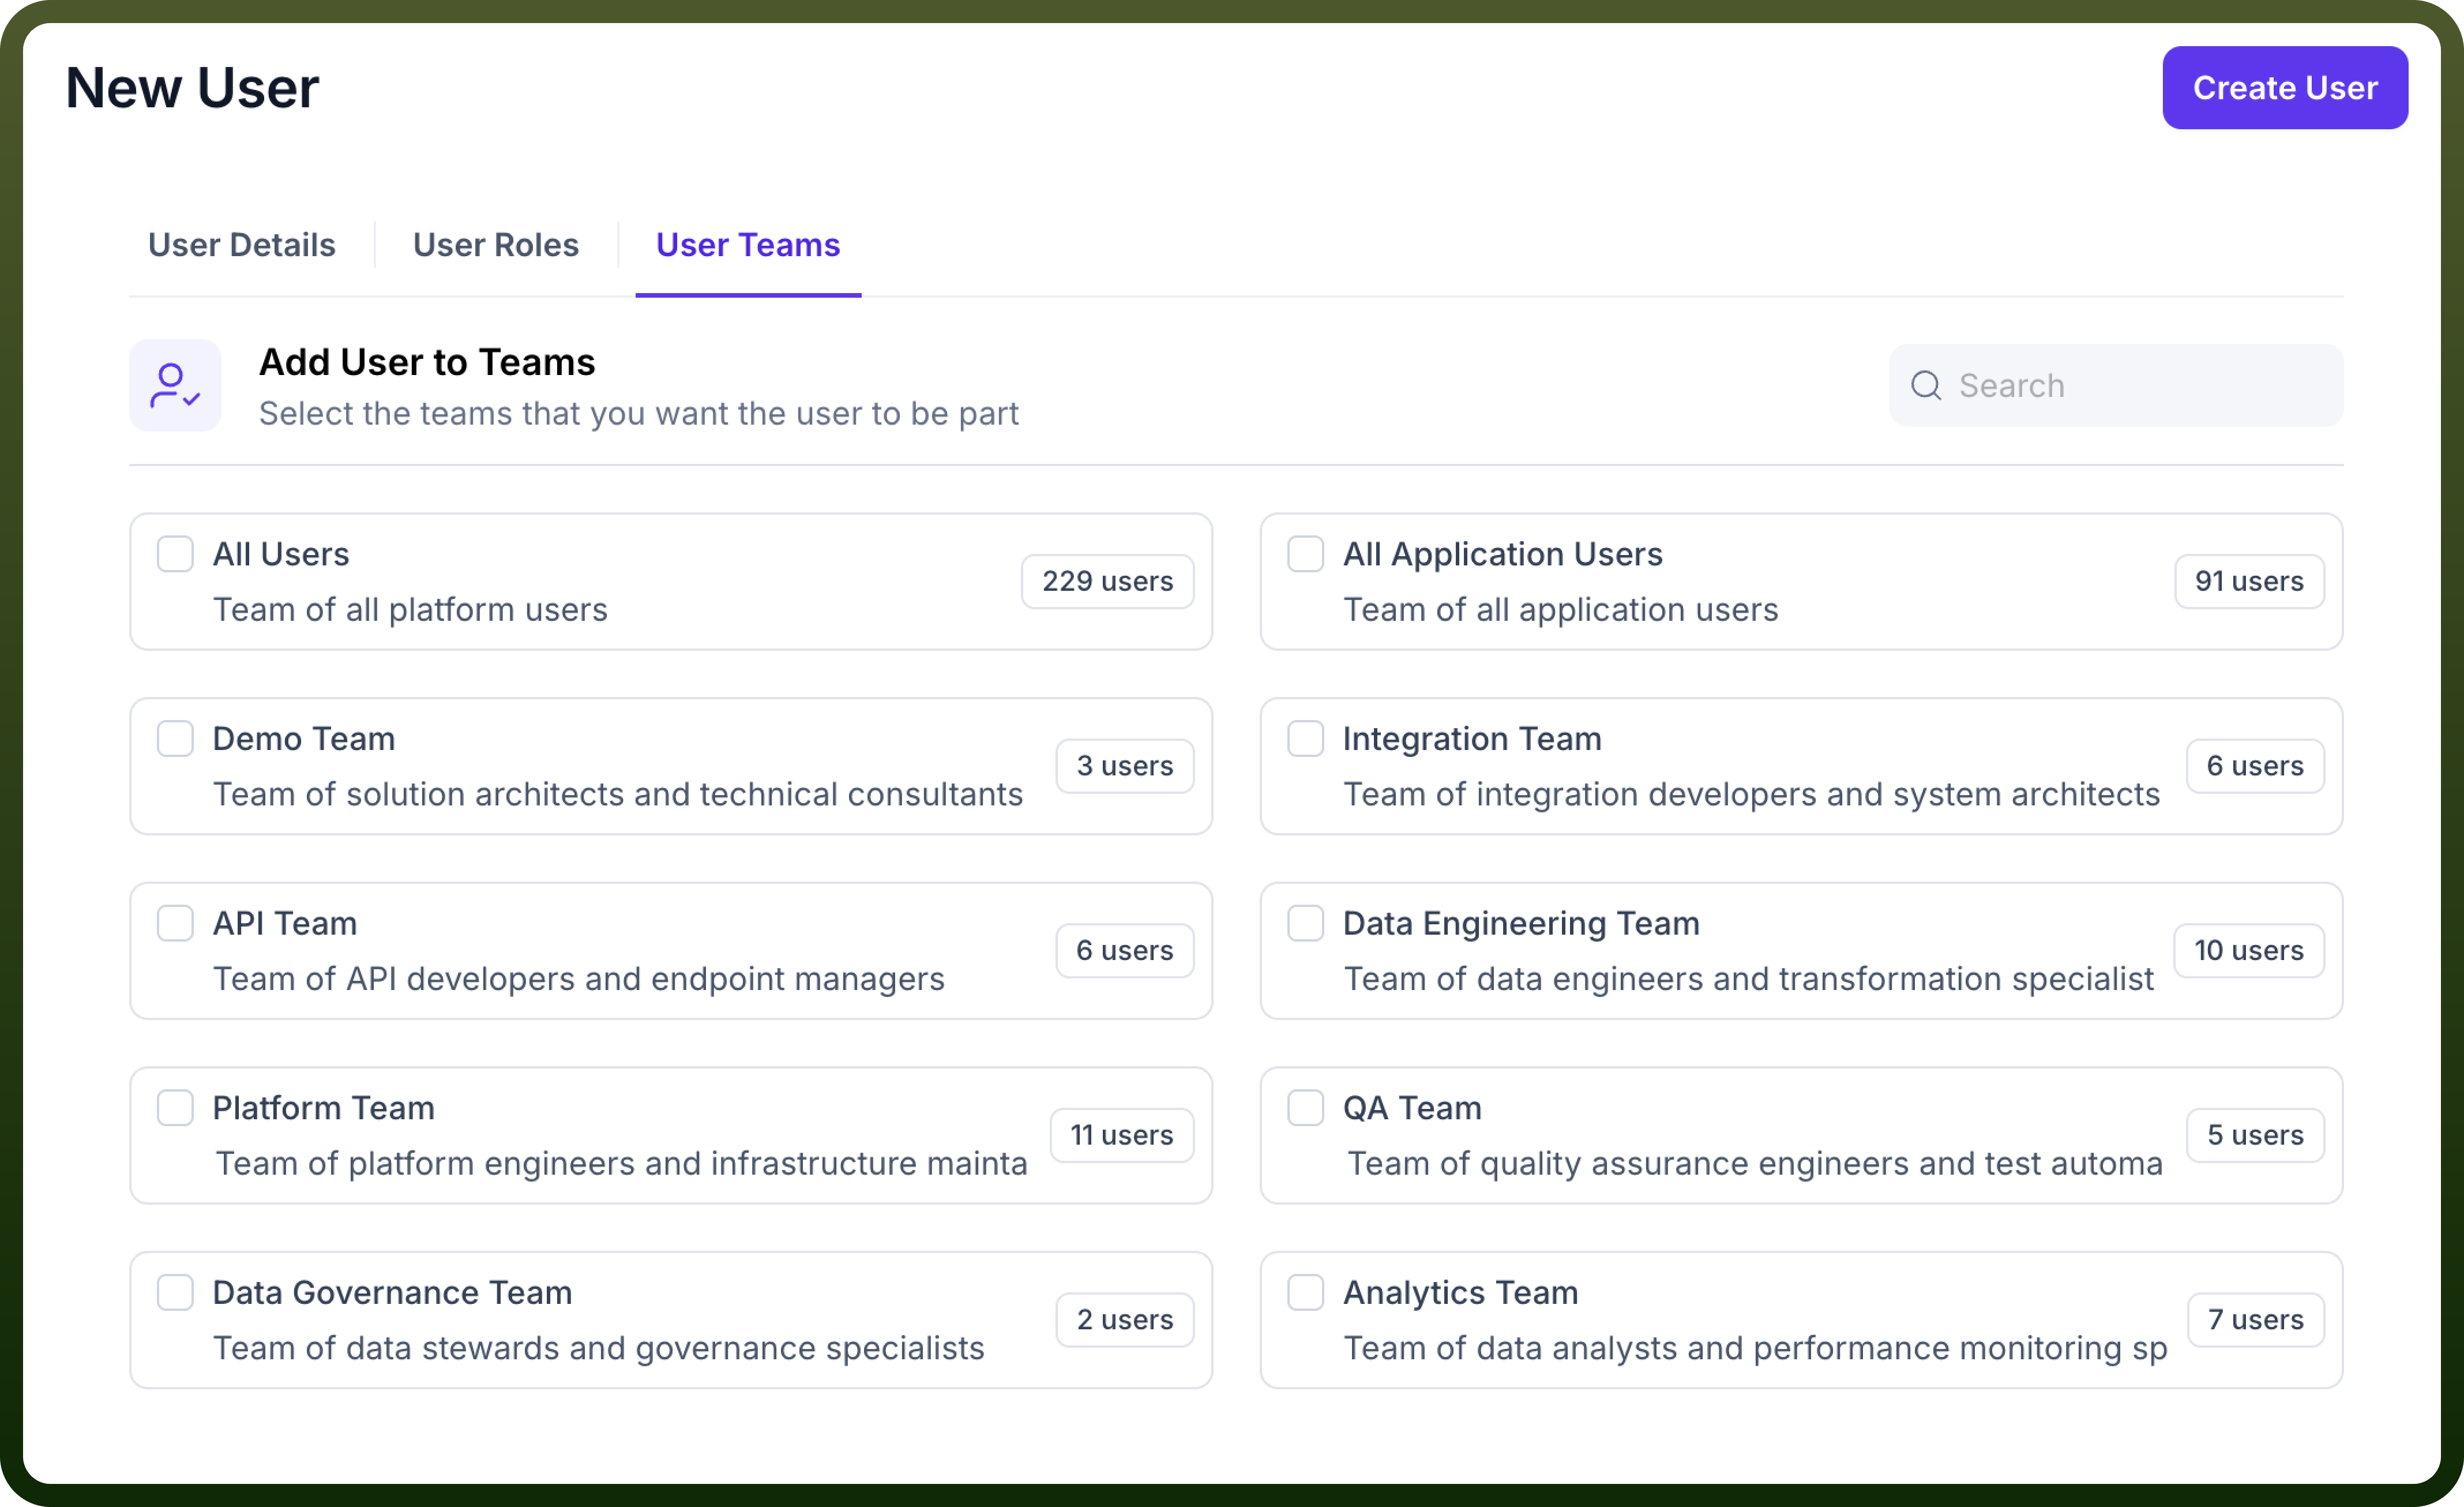Click the 229 users badge
The image size is (2464, 1507).
pos(1107,582)
